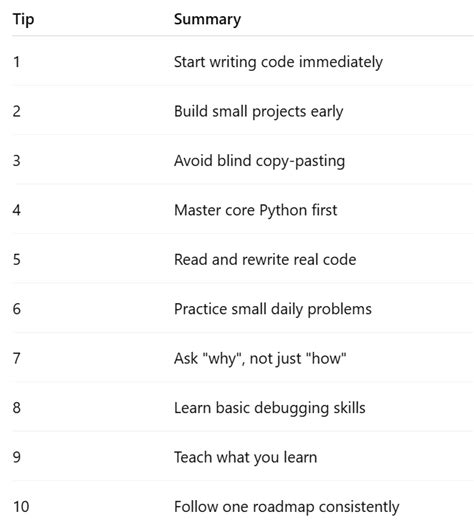The height and width of the screenshot is (523, 474).
Task: Select the tip number 4 cell
Action: (17, 210)
